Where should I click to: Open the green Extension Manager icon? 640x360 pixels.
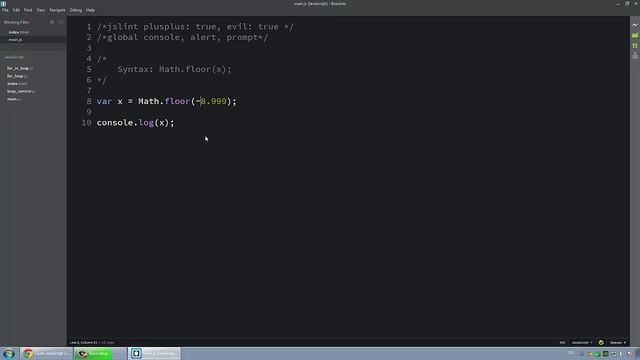[x=635, y=36]
